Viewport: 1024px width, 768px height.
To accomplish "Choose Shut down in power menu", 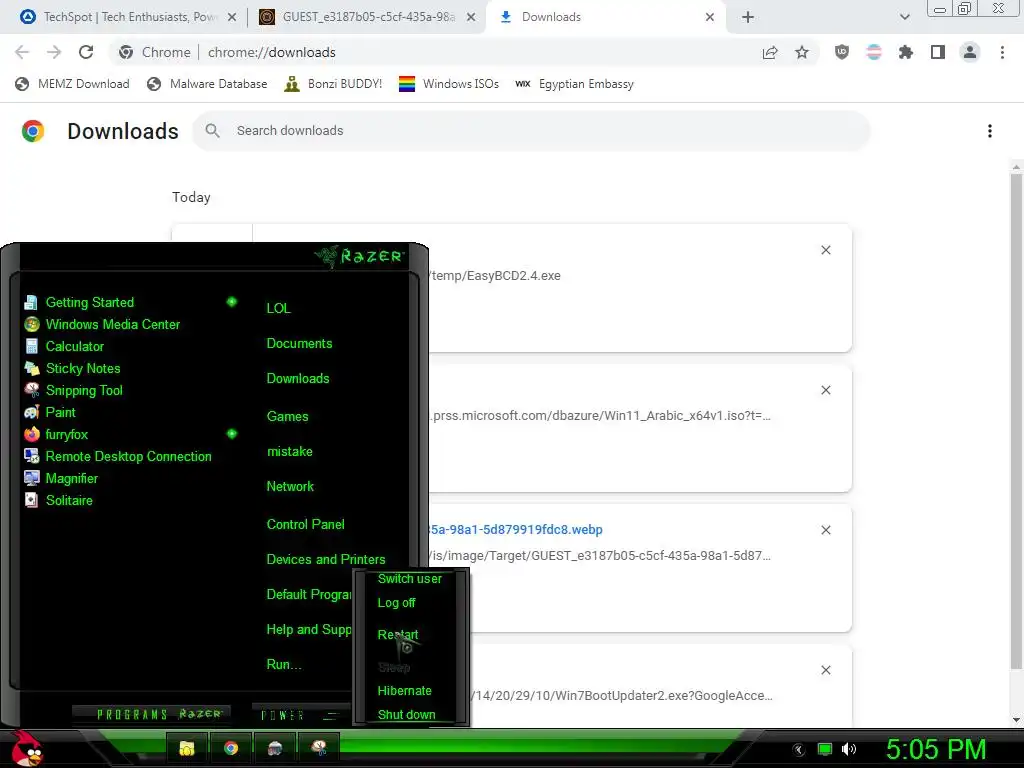I will point(406,715).
